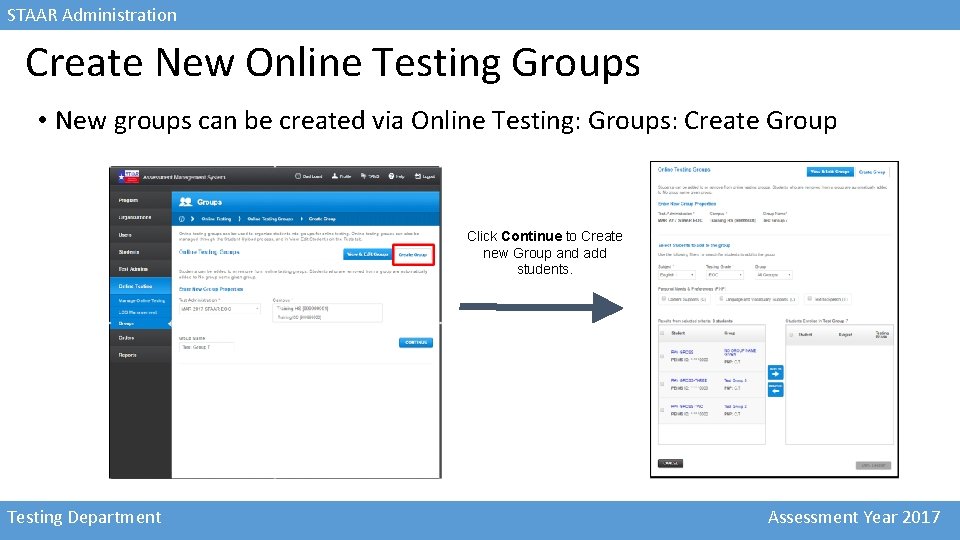The height and width of the screenshot is (540, 960).
Task: Check the Text-to-Speech checkbox
Action: pyautogui.click(x=809, y=299)
